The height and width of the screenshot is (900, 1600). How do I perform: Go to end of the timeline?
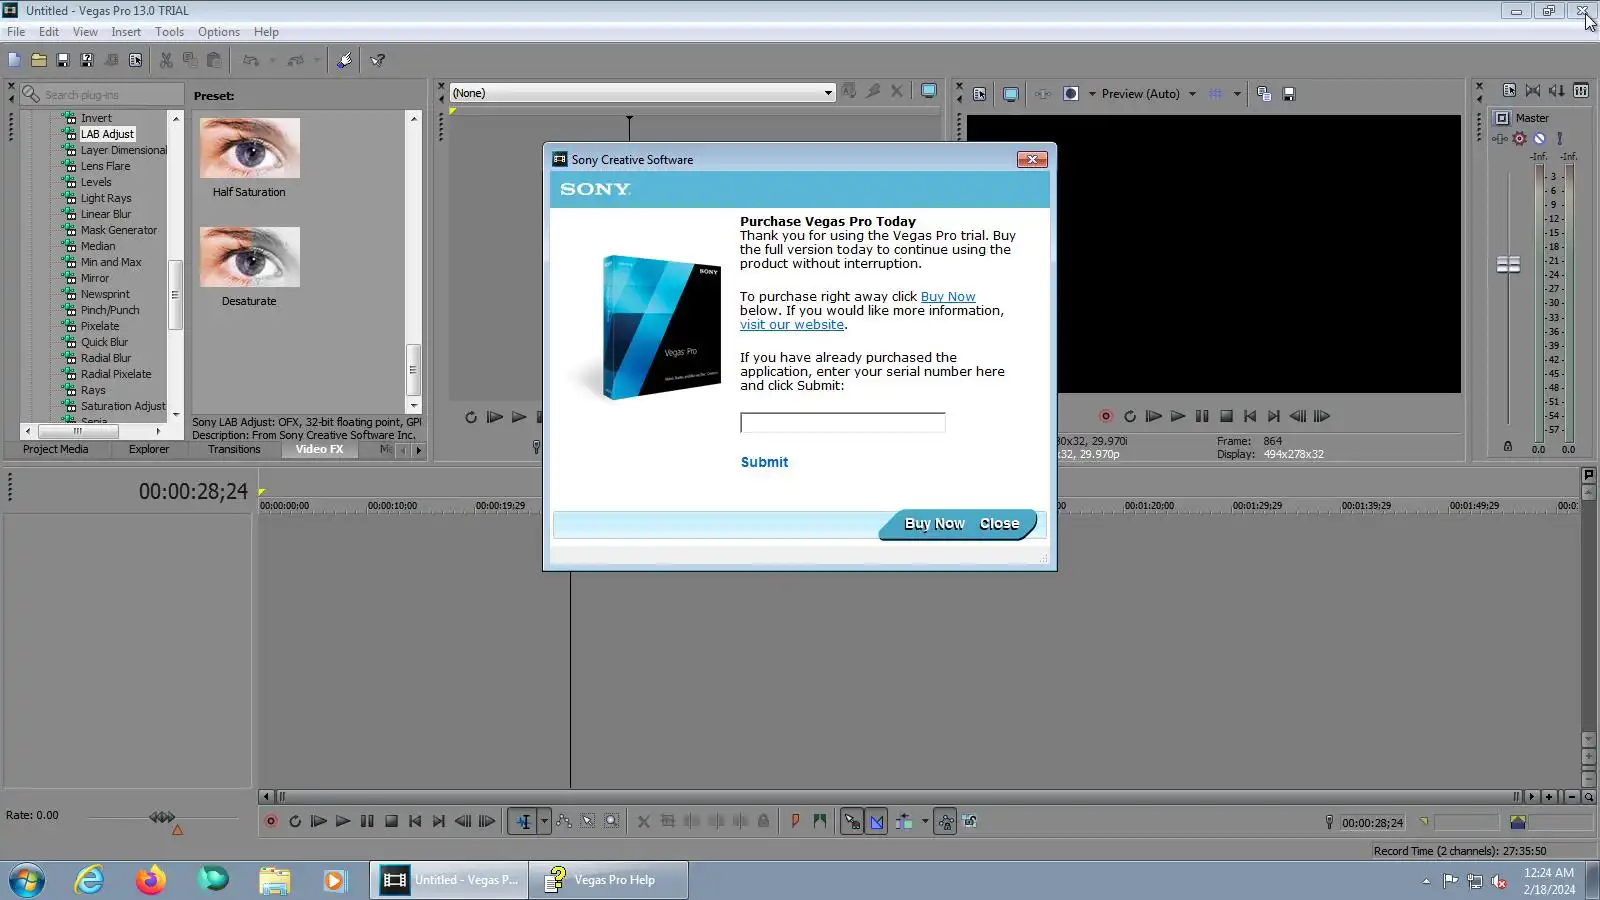click(439, 821)
